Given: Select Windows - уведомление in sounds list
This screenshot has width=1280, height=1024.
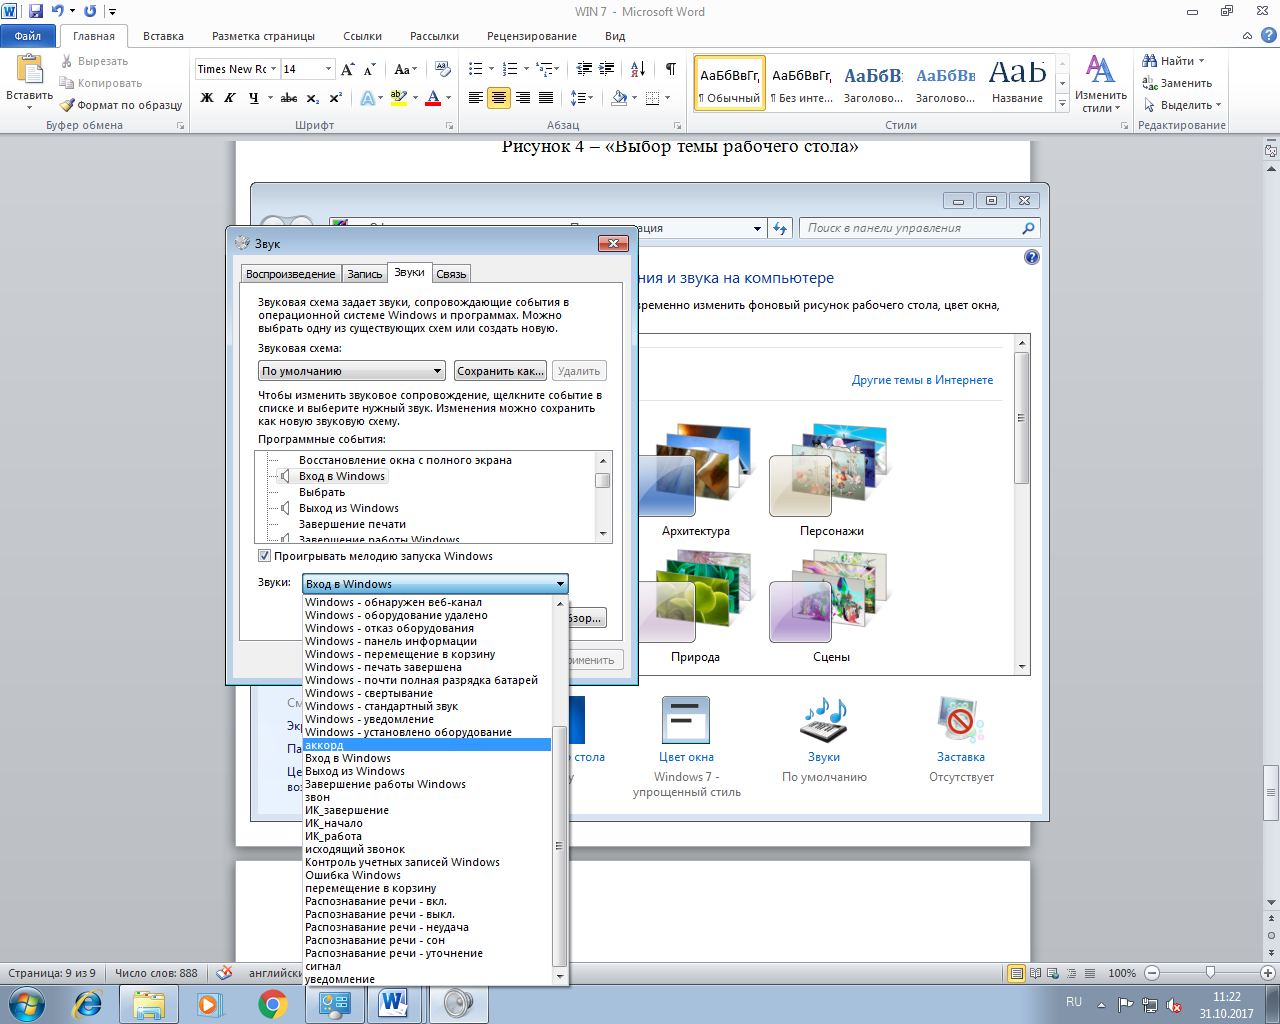Looking at the screenshot, I should pyautogui.click(x=369, y=719).
